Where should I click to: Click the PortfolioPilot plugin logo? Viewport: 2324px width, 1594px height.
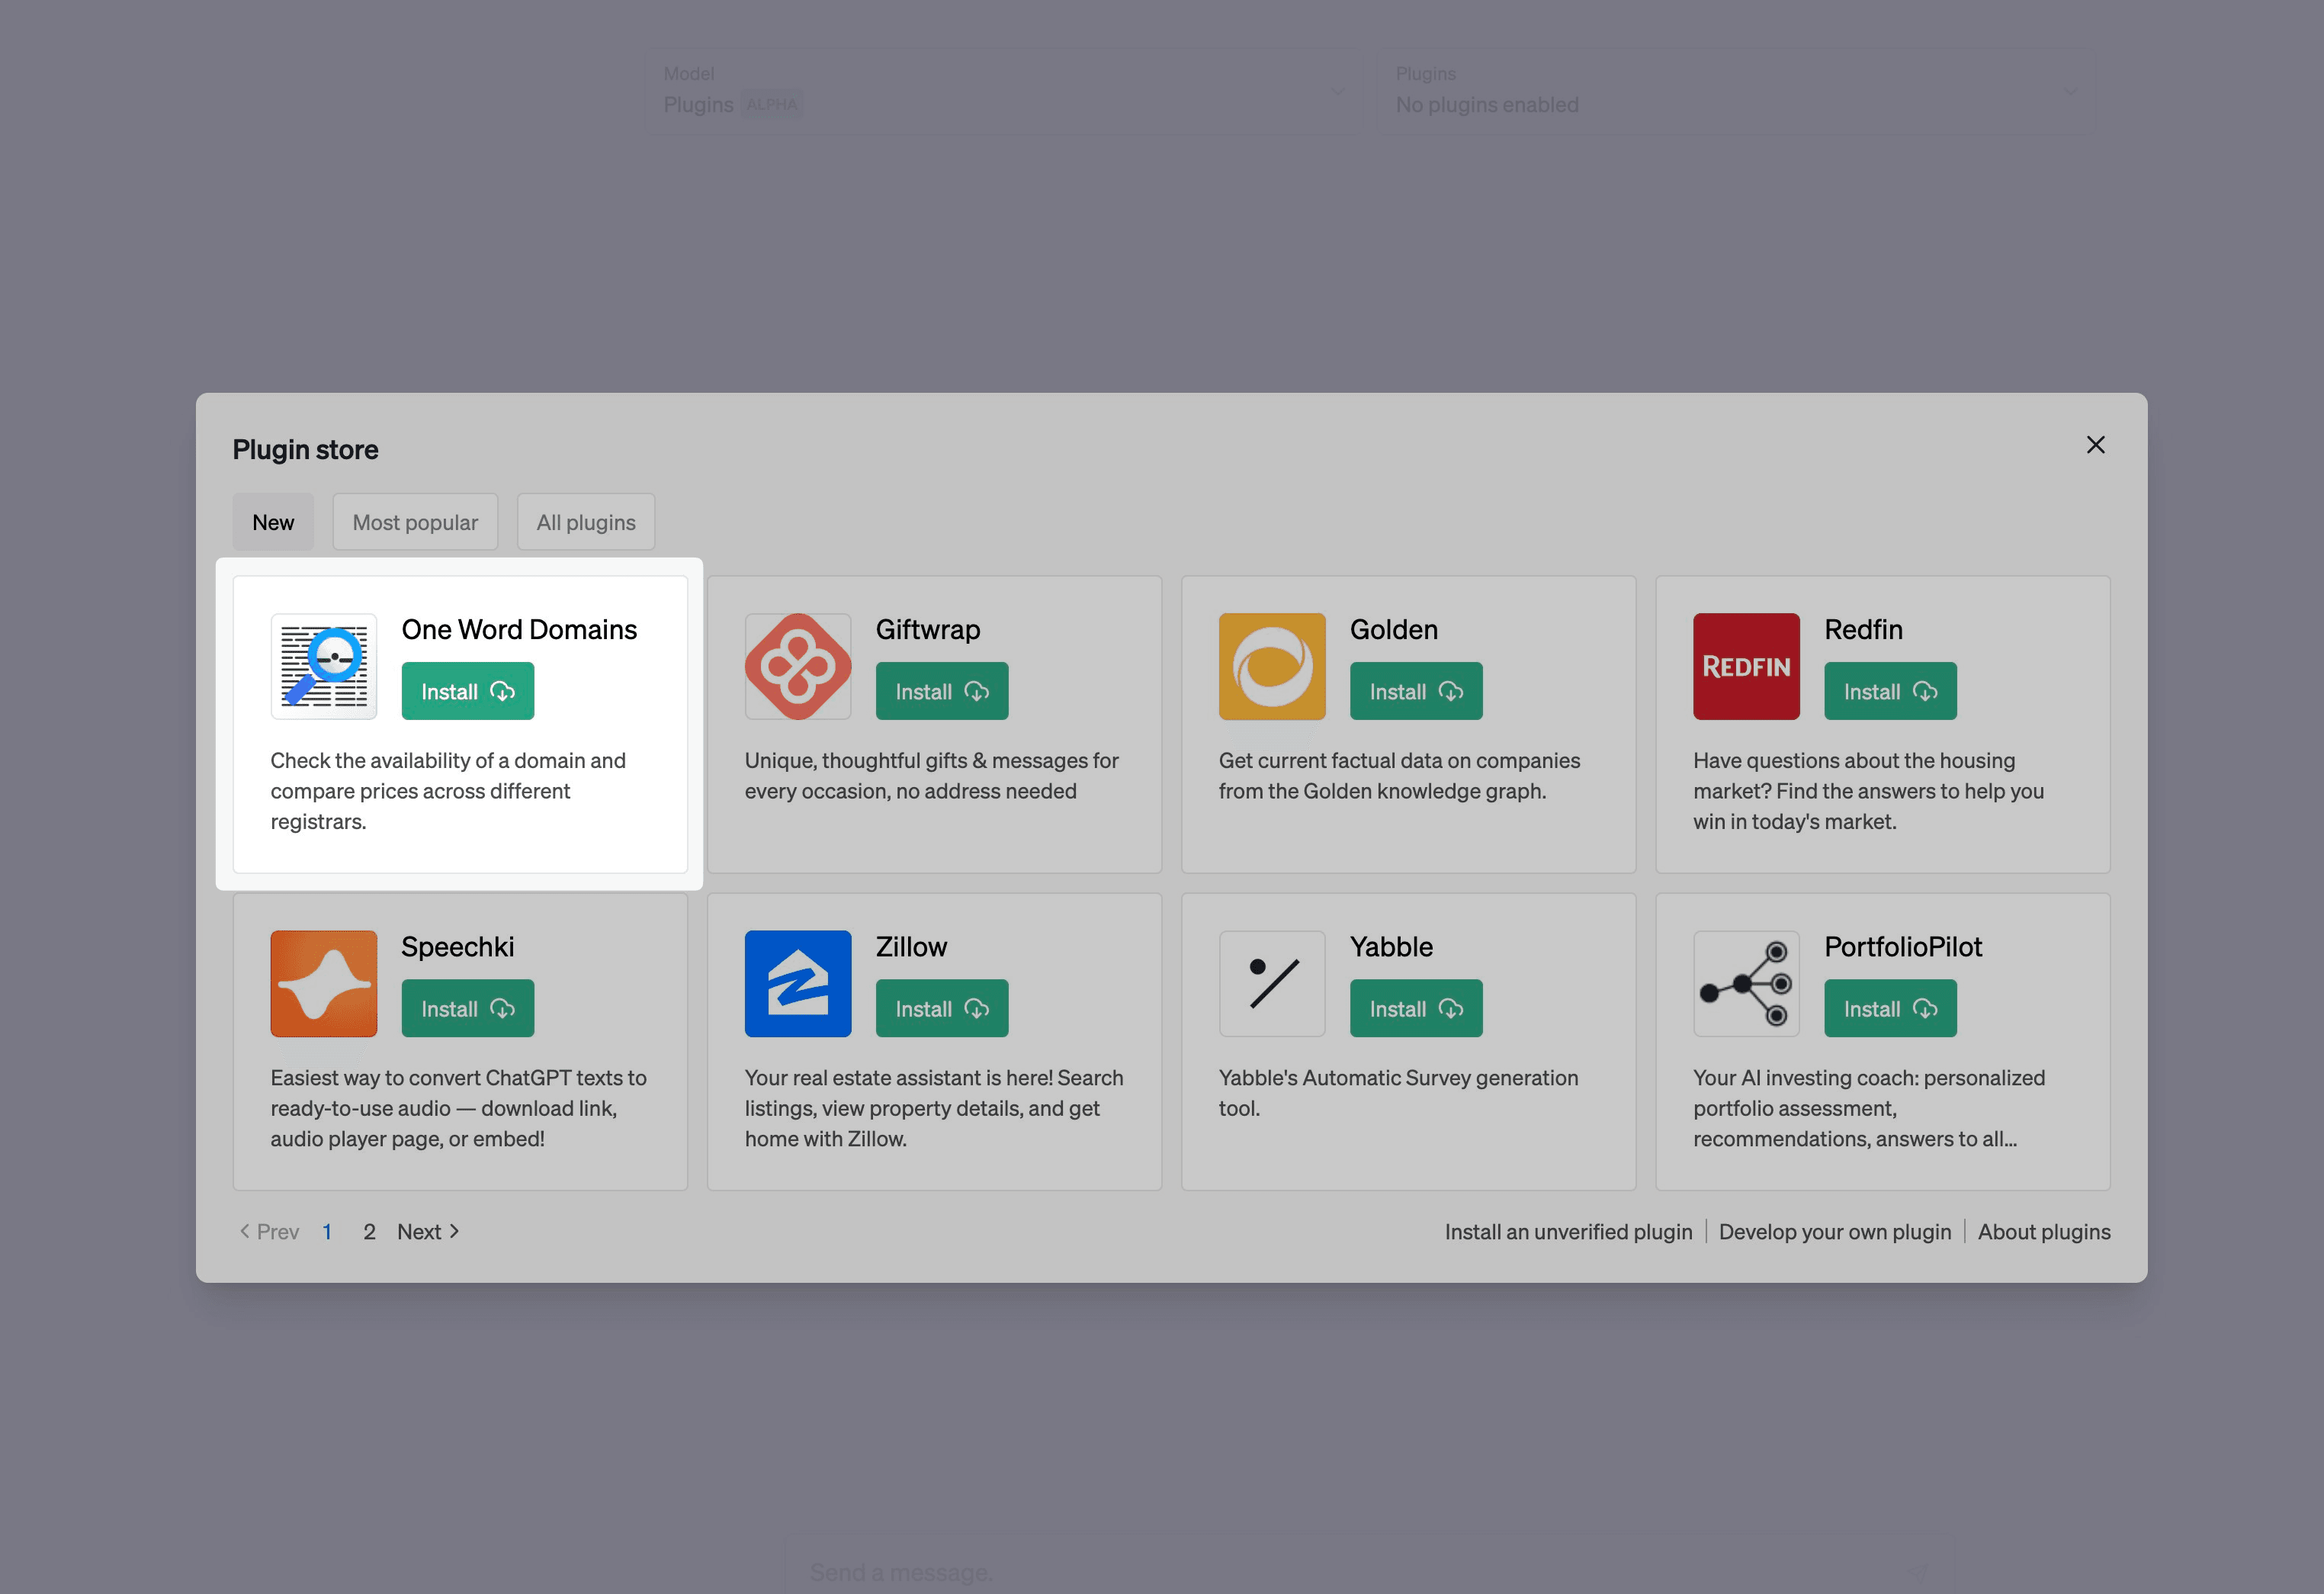pyautogui.click(x=1746, y=984)
